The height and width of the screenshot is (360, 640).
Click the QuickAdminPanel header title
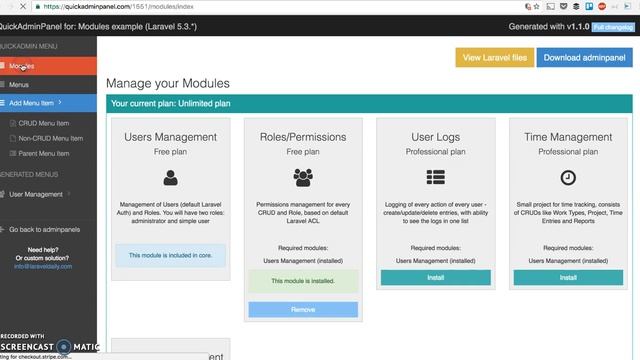(x=98, y=27)
